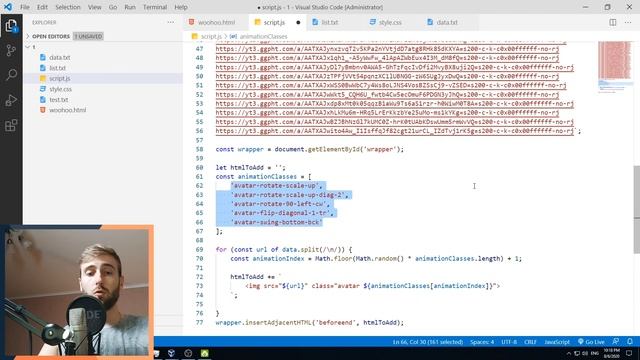The height and width of the screenshot is (360, 640).
Task: Click the feedback icon in status bar
Action: click(x=616, y=342)
